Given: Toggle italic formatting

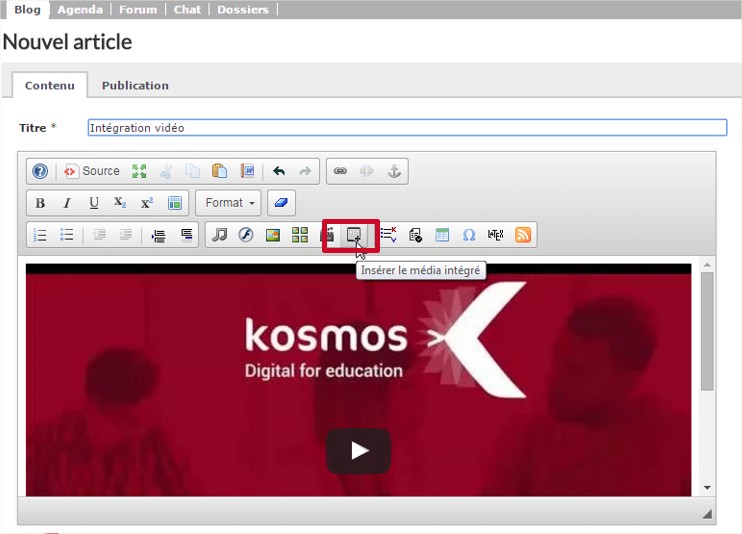Looking at the screenshot, I should click(67, 203).
